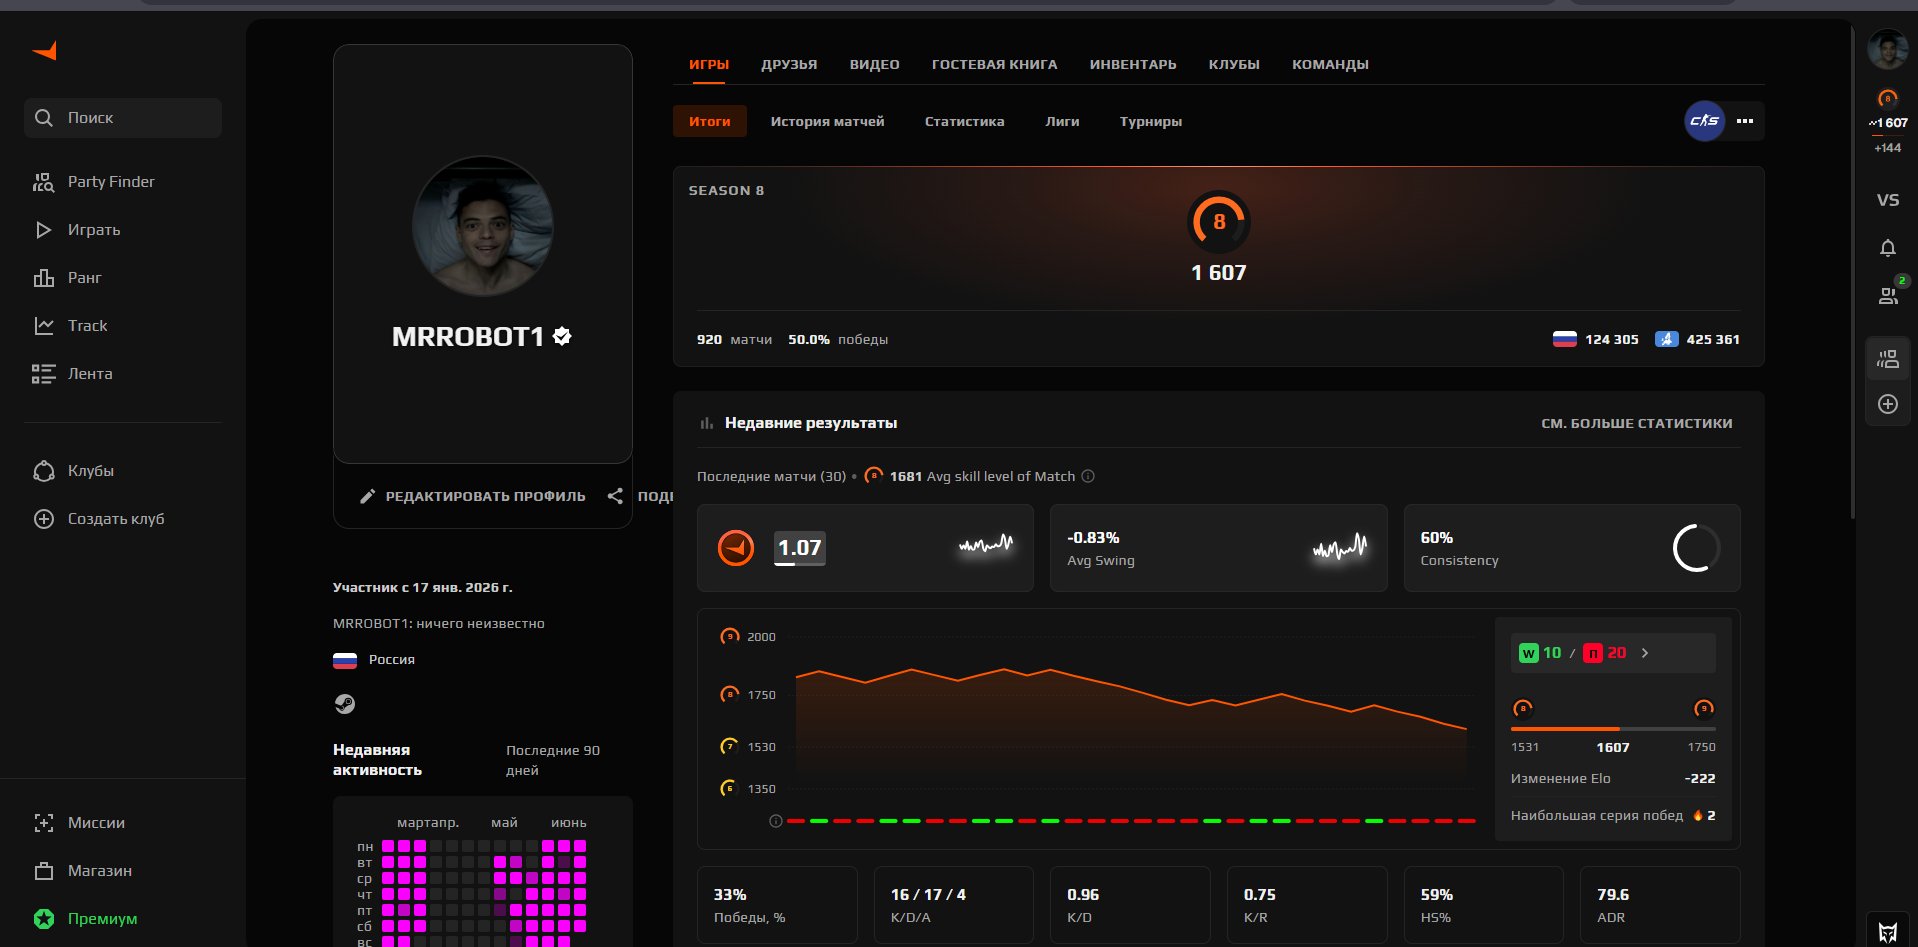1918x947 pixels.
Task: Open Миссии in the sidebar
Action: [80, 822]
